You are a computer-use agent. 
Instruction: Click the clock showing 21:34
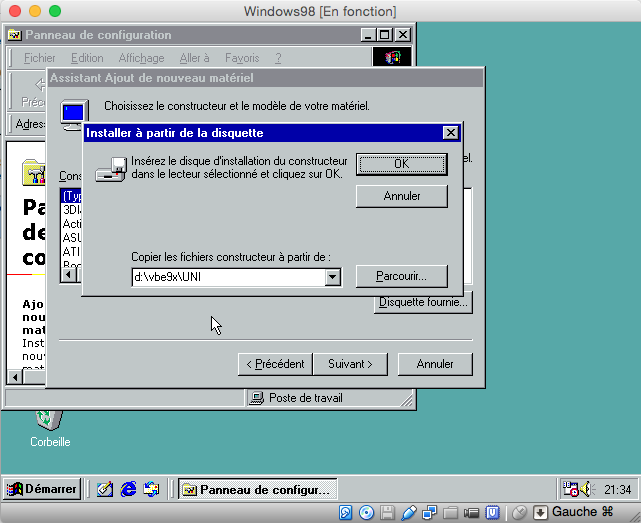[x=618, y=489]
